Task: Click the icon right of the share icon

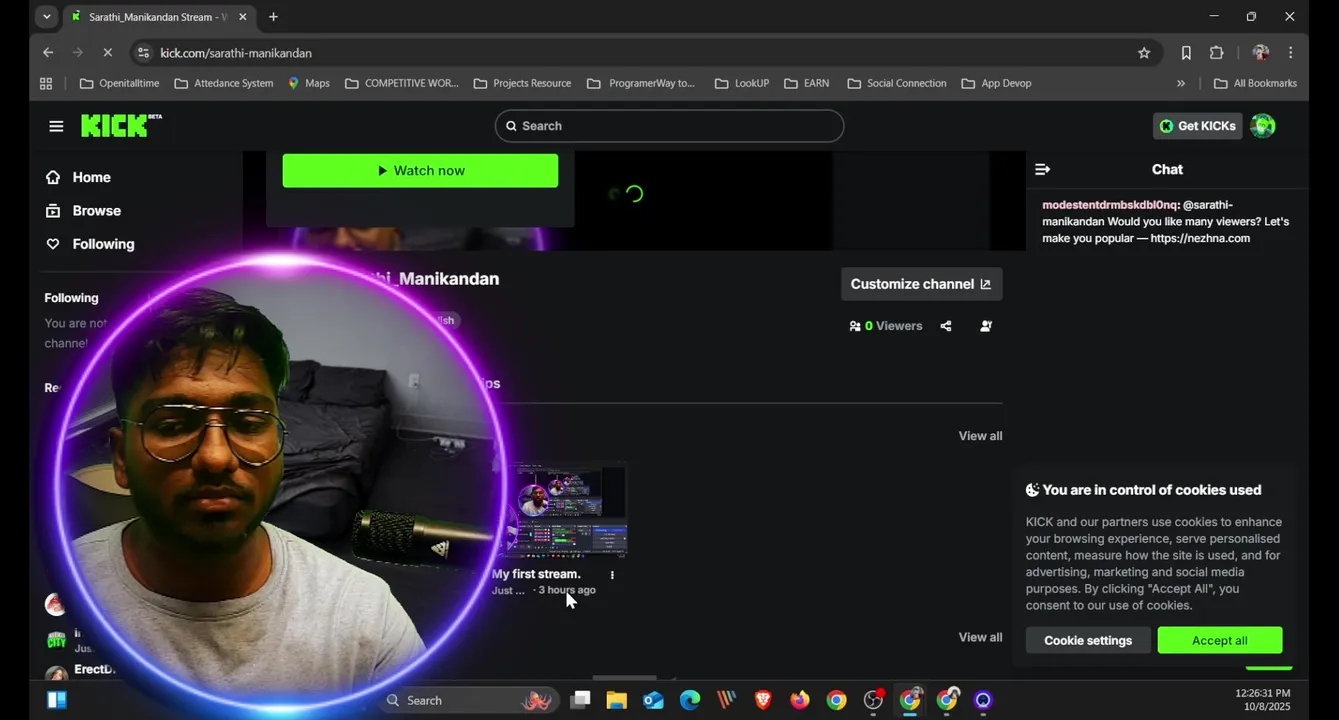Action: (986, 326)
